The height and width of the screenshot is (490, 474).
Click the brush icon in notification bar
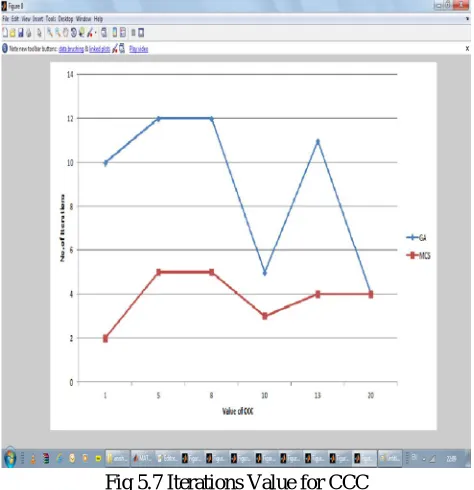(115, 49)
